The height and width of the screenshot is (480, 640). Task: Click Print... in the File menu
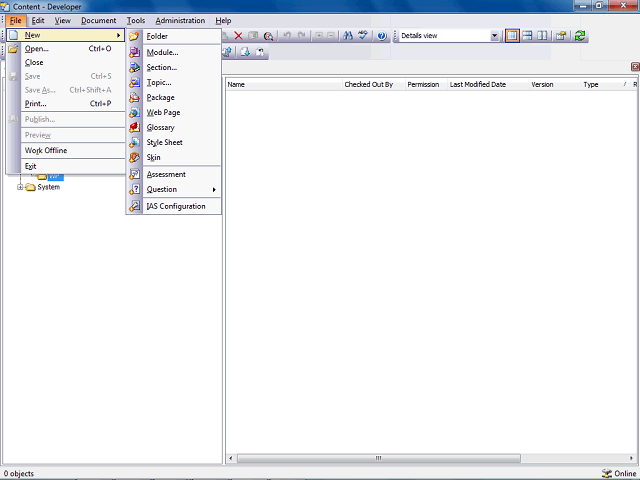(x=66, y=104)
